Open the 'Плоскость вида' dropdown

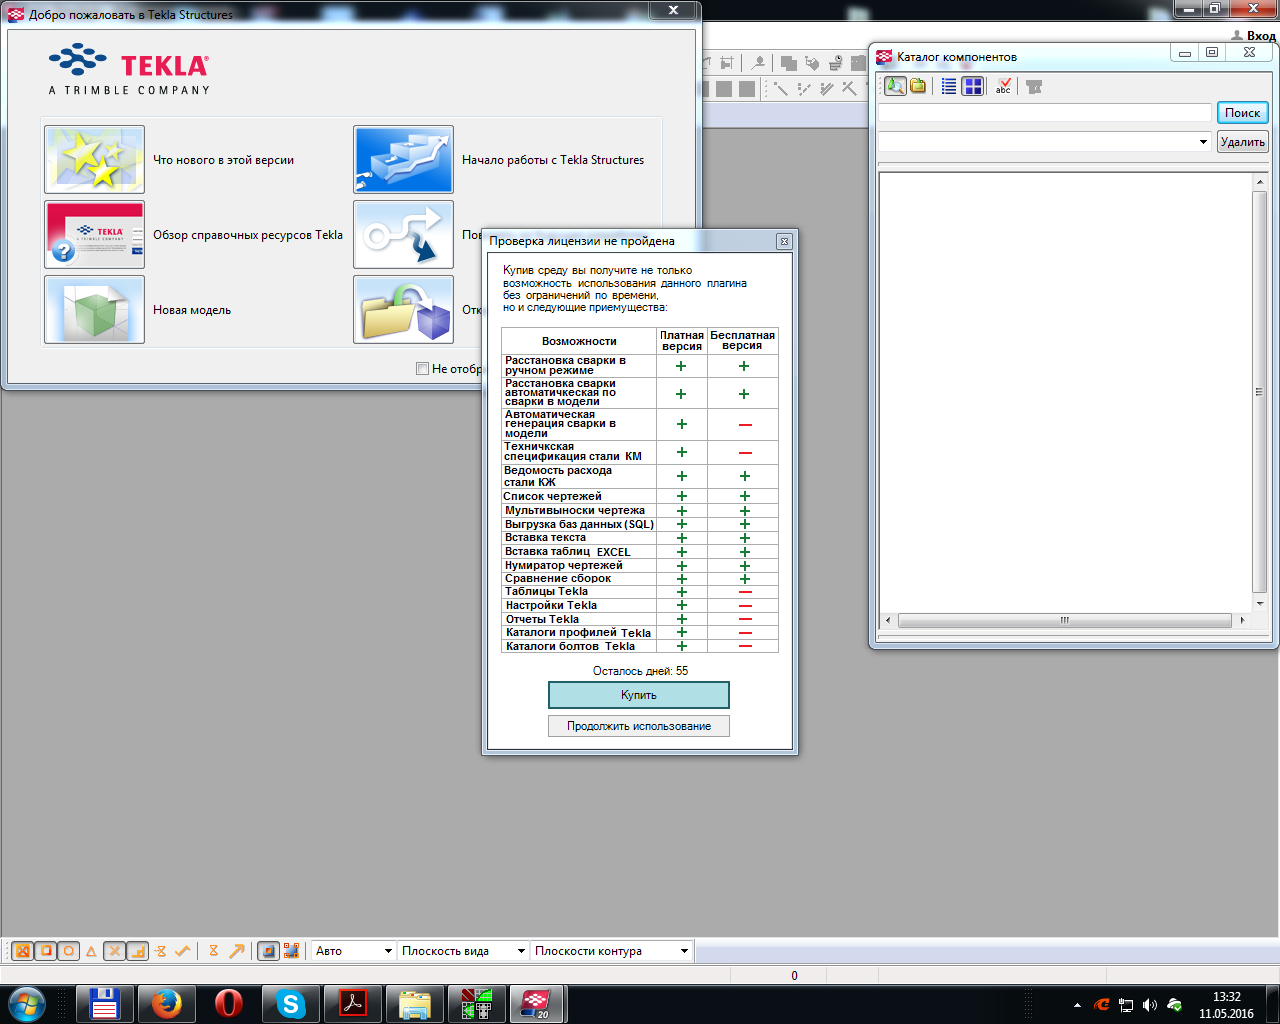click(521, 951)
